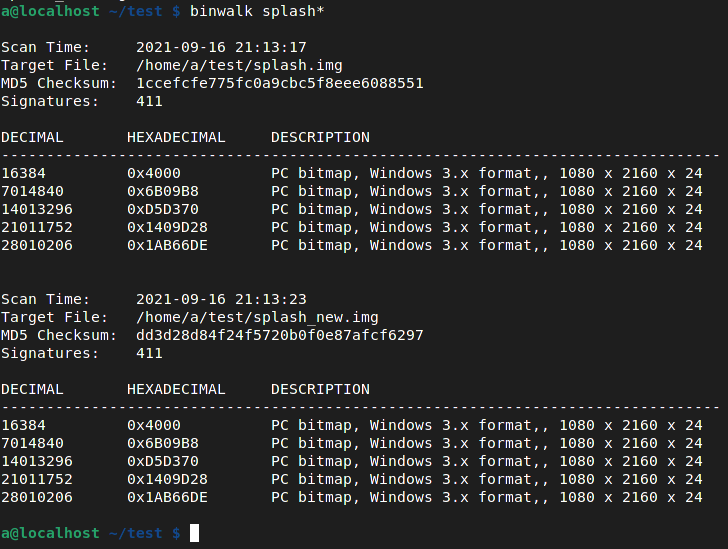This screenshot has width=728, height=549.
Task: Click hex offset 0x1AB66DE in the splash.img results
Action: click(x=167, y=245)
